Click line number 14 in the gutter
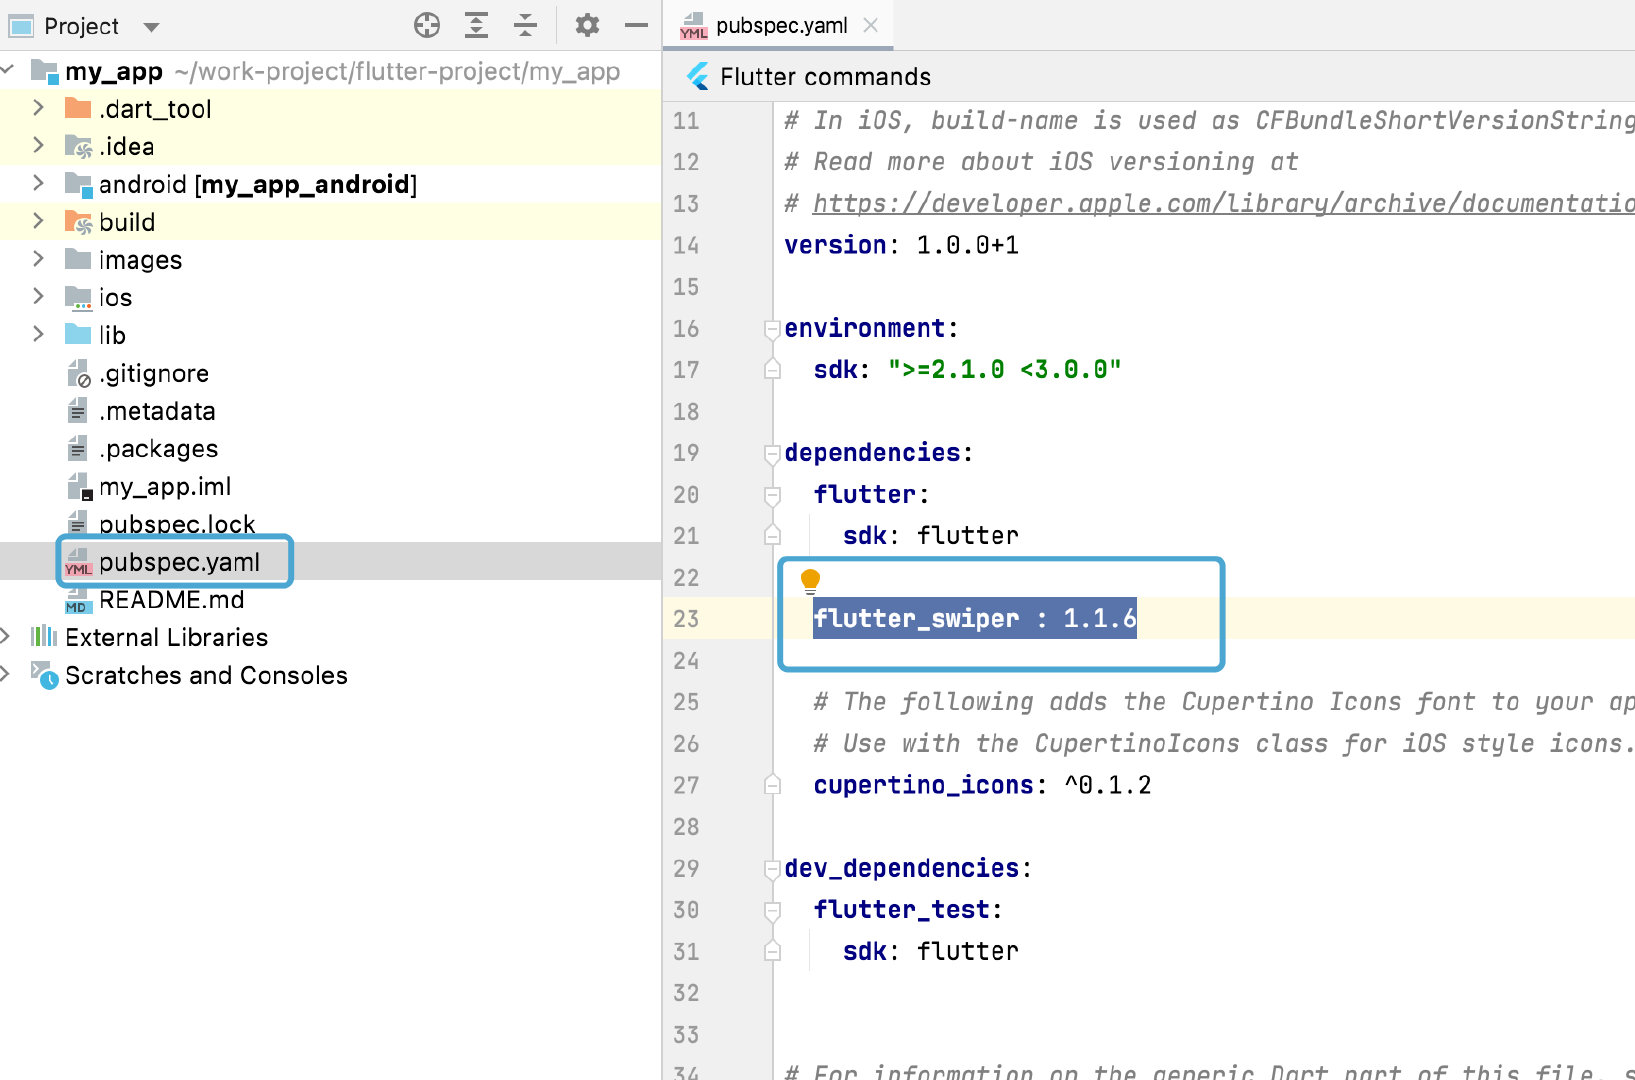Image resolution: width=1635 pixels, height=1080 pixels. pos(686,245)
